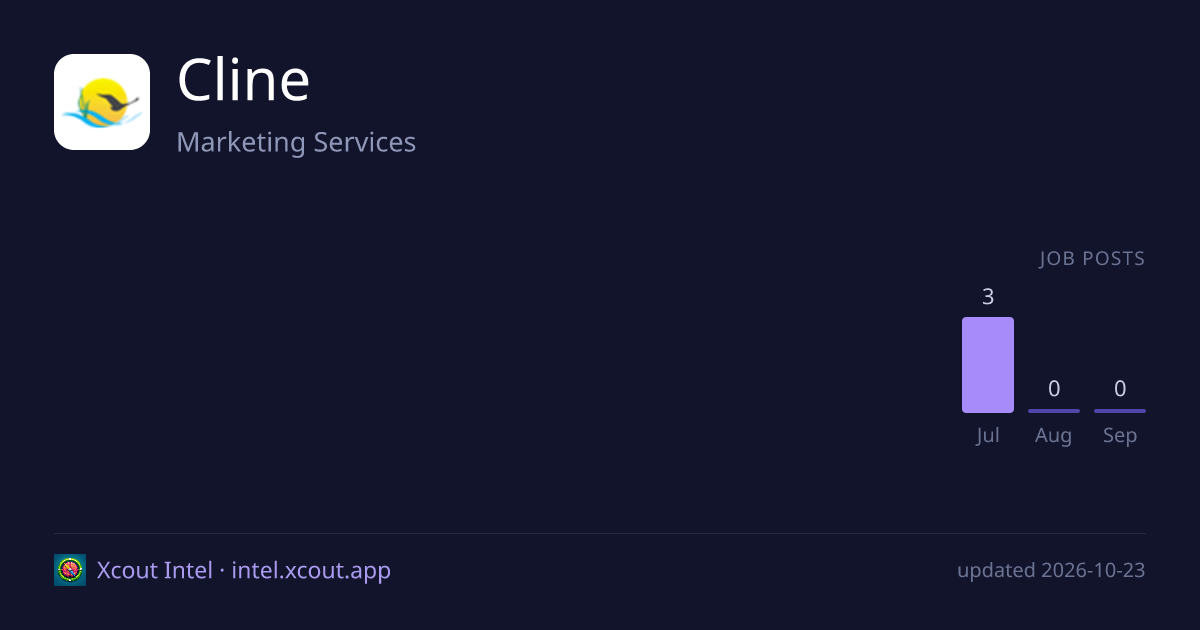This screenshot has height=630, width=1200.
Task: Click the Cline company logo
Action: tap(102, 102)
